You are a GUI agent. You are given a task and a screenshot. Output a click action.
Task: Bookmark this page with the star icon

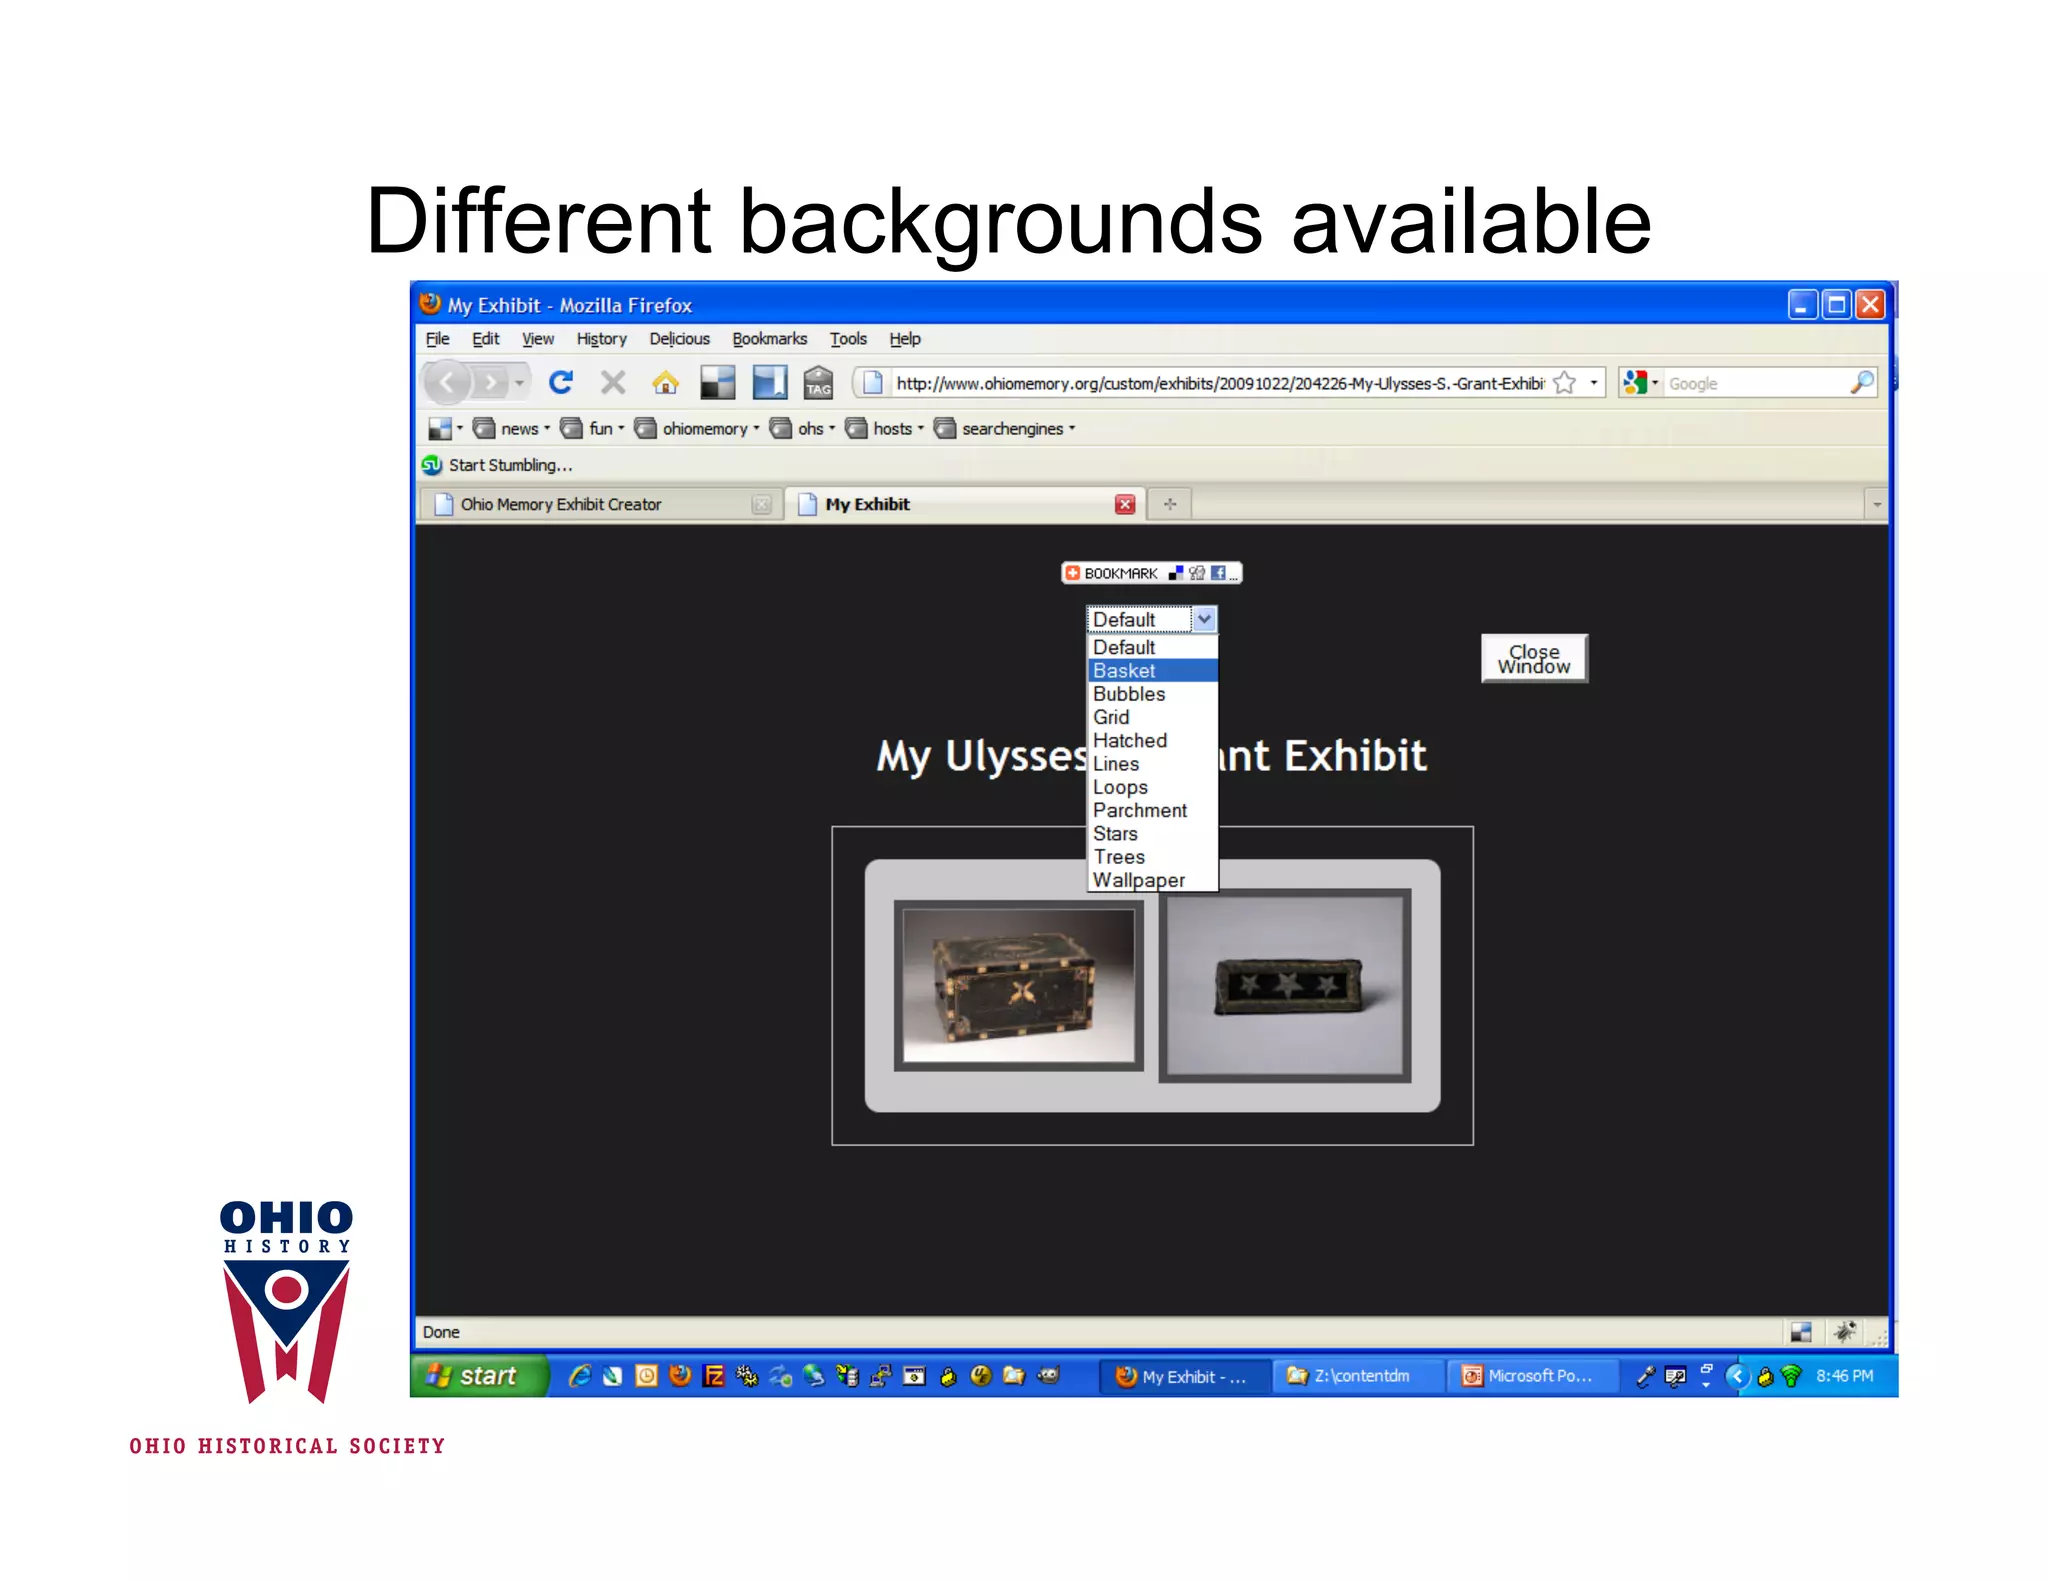1565,383
